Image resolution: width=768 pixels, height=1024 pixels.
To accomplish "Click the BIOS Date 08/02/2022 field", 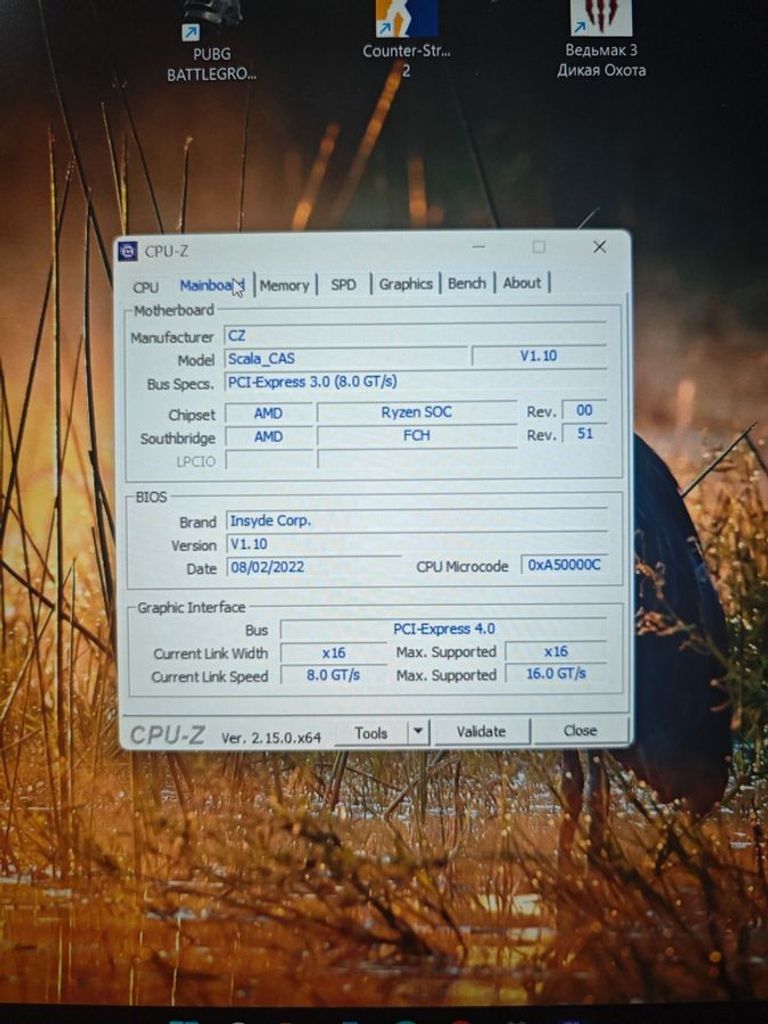I will coord(313,566).
